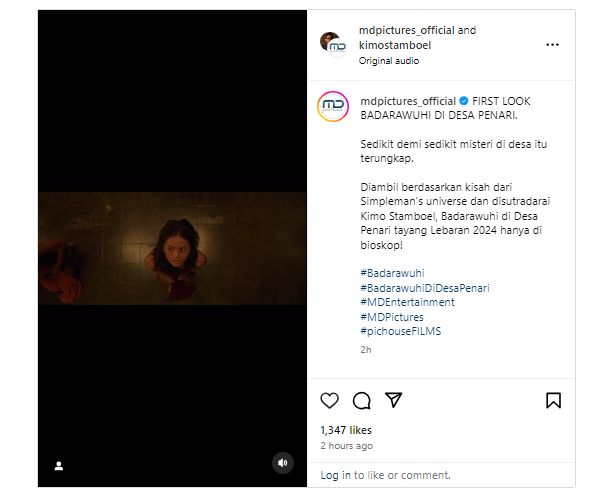This screenshot has height=502, width=611.
Task: Click the video frame to pause playback
Action: 172,248
